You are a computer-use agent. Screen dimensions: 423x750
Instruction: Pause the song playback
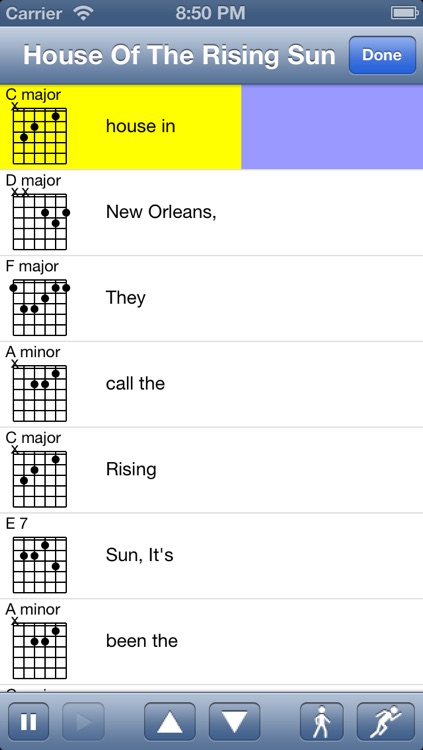coord(28,721)
